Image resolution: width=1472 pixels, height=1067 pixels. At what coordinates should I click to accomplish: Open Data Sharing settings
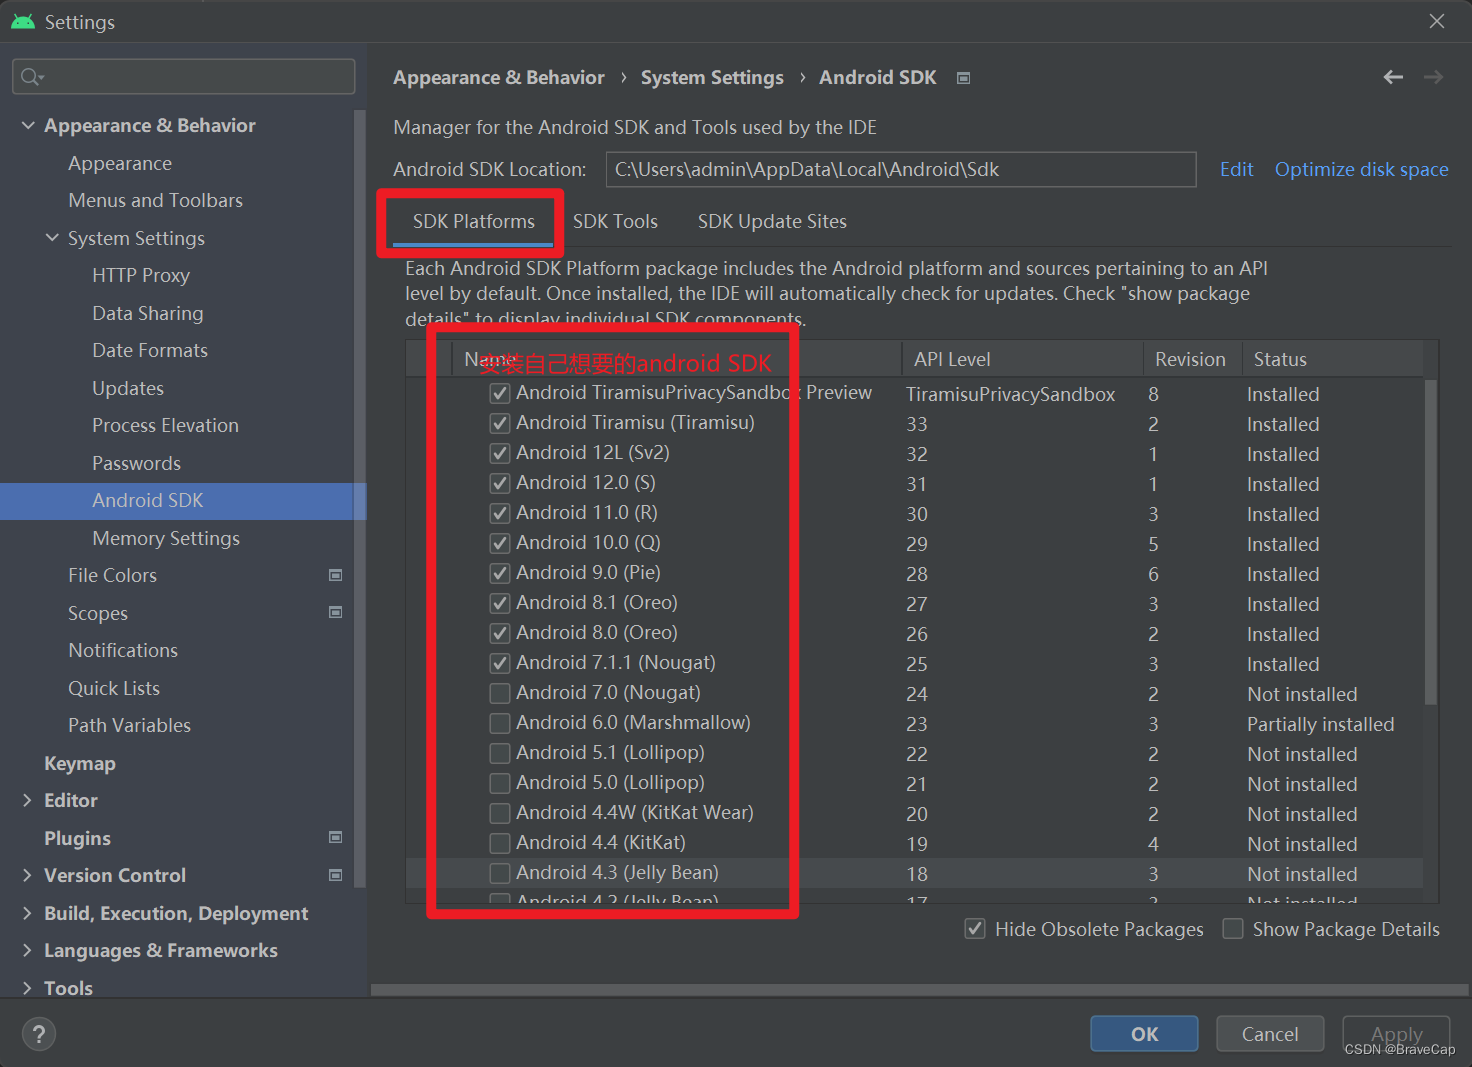tap(148, 313)
